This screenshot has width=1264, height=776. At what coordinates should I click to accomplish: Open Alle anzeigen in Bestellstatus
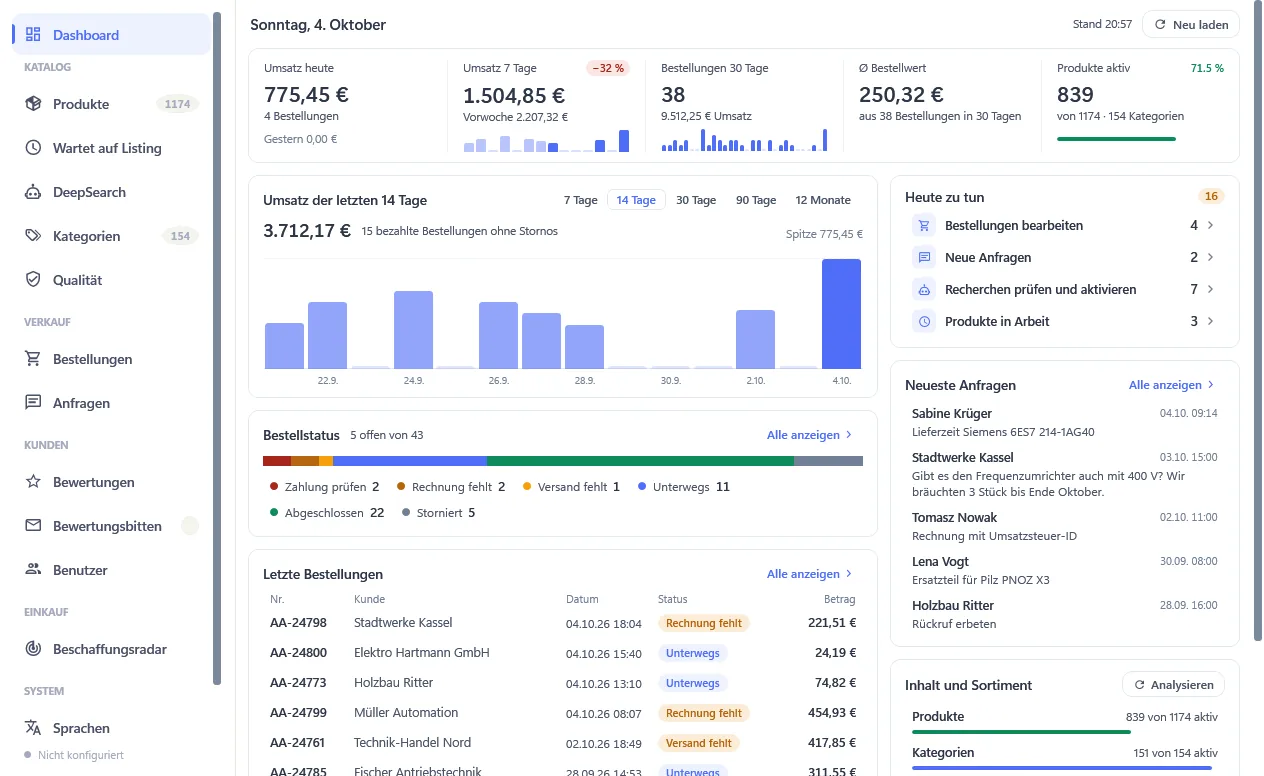[x=810, y=435]
